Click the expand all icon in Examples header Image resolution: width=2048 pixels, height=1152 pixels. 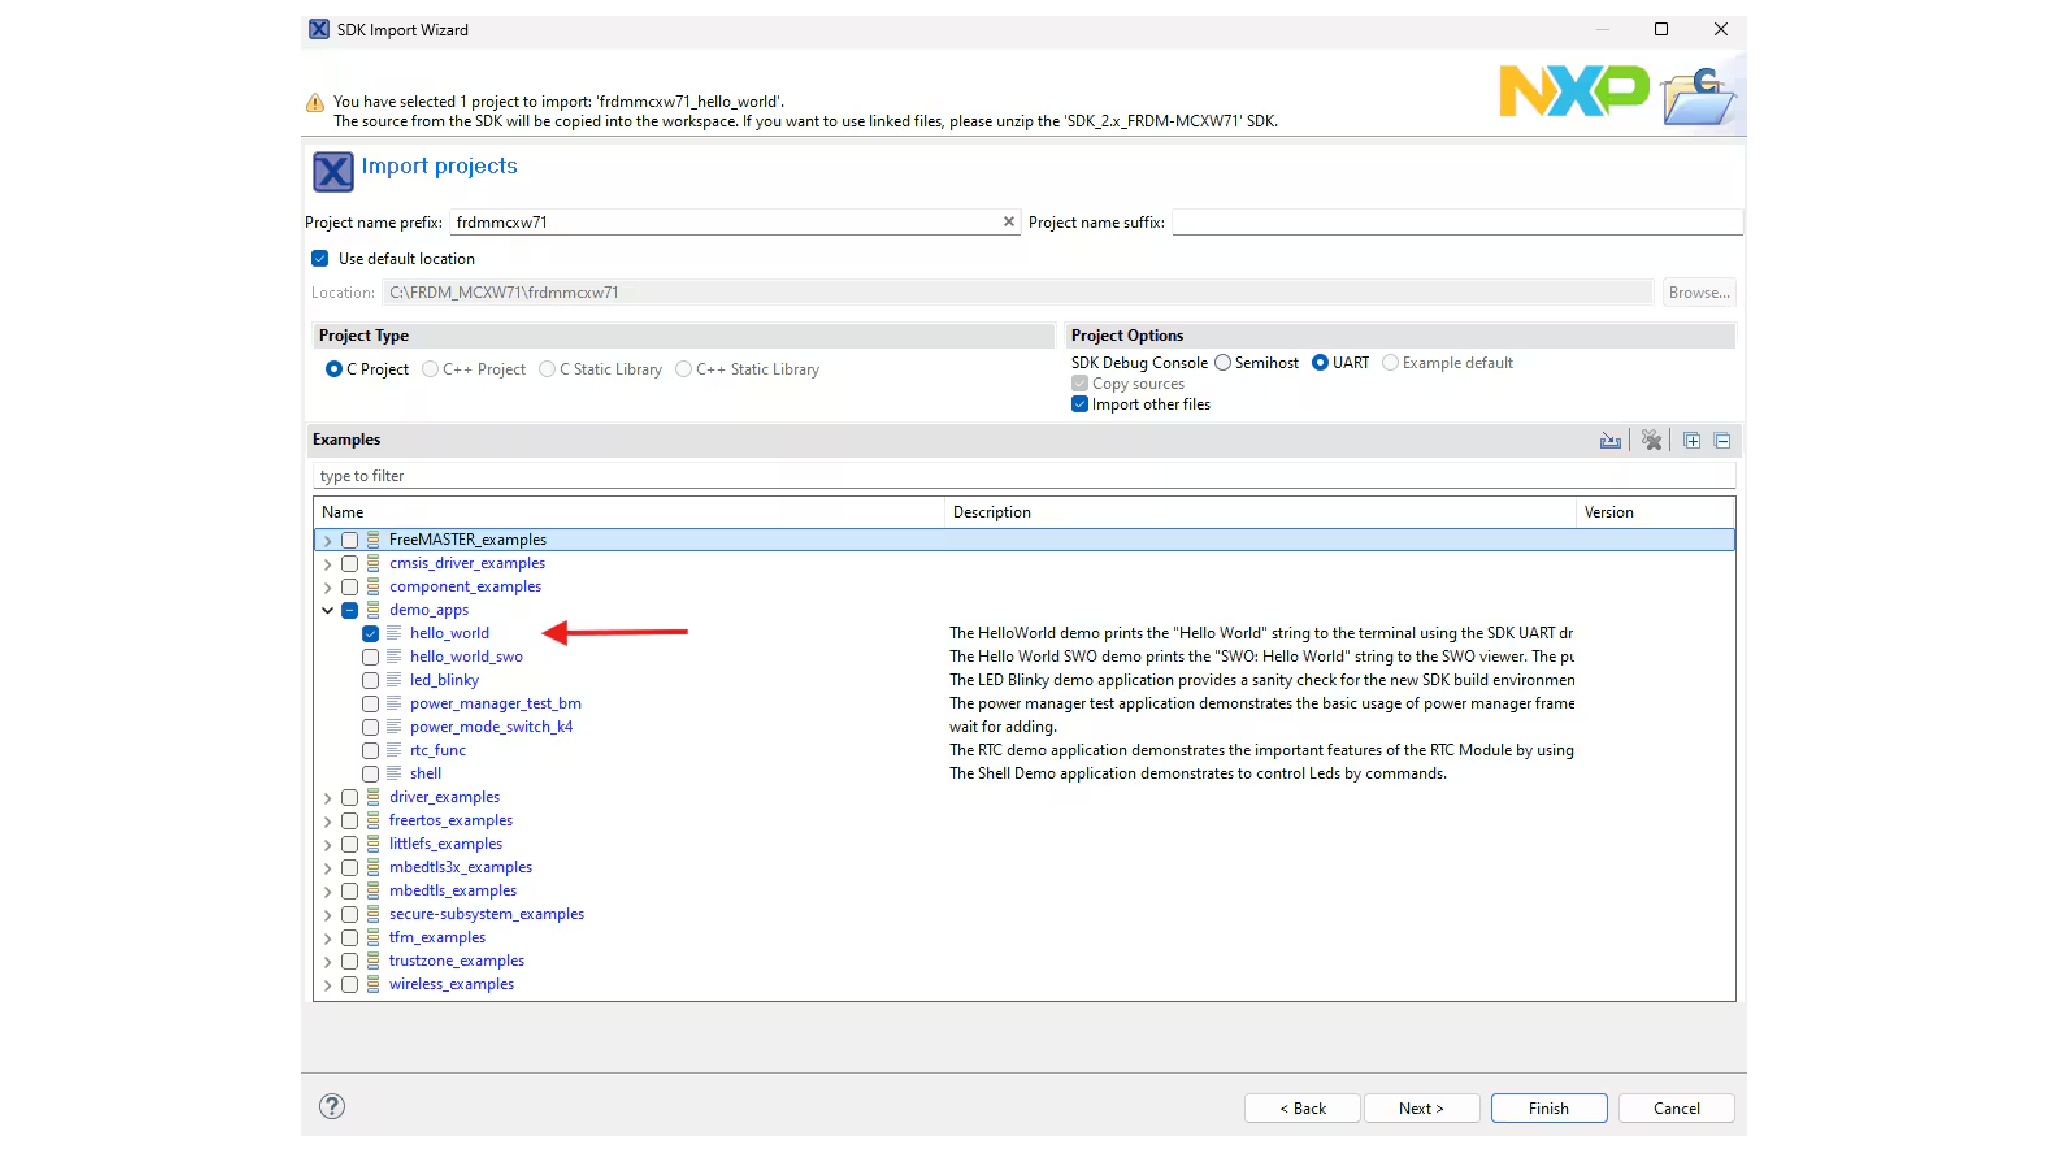point(1691,441)
